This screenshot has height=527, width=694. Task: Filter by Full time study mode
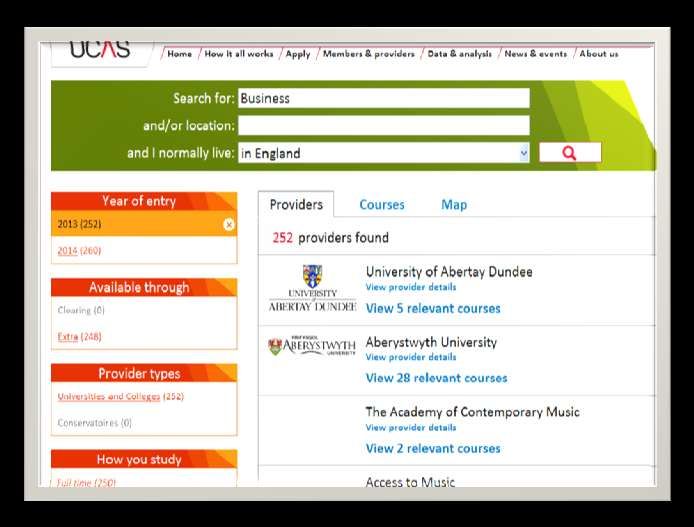tap(86, 482)
